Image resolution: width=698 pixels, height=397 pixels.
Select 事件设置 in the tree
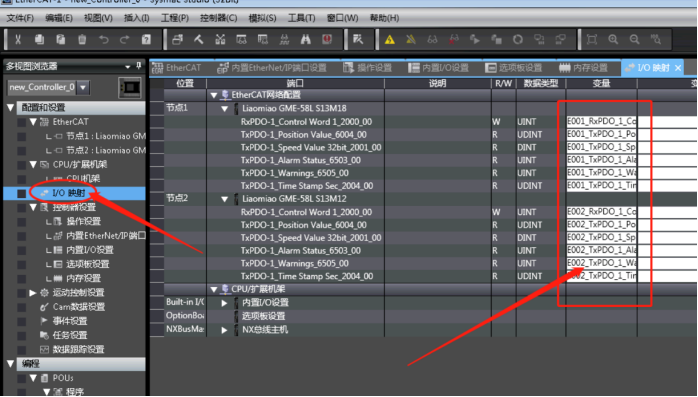click(69, 321)
